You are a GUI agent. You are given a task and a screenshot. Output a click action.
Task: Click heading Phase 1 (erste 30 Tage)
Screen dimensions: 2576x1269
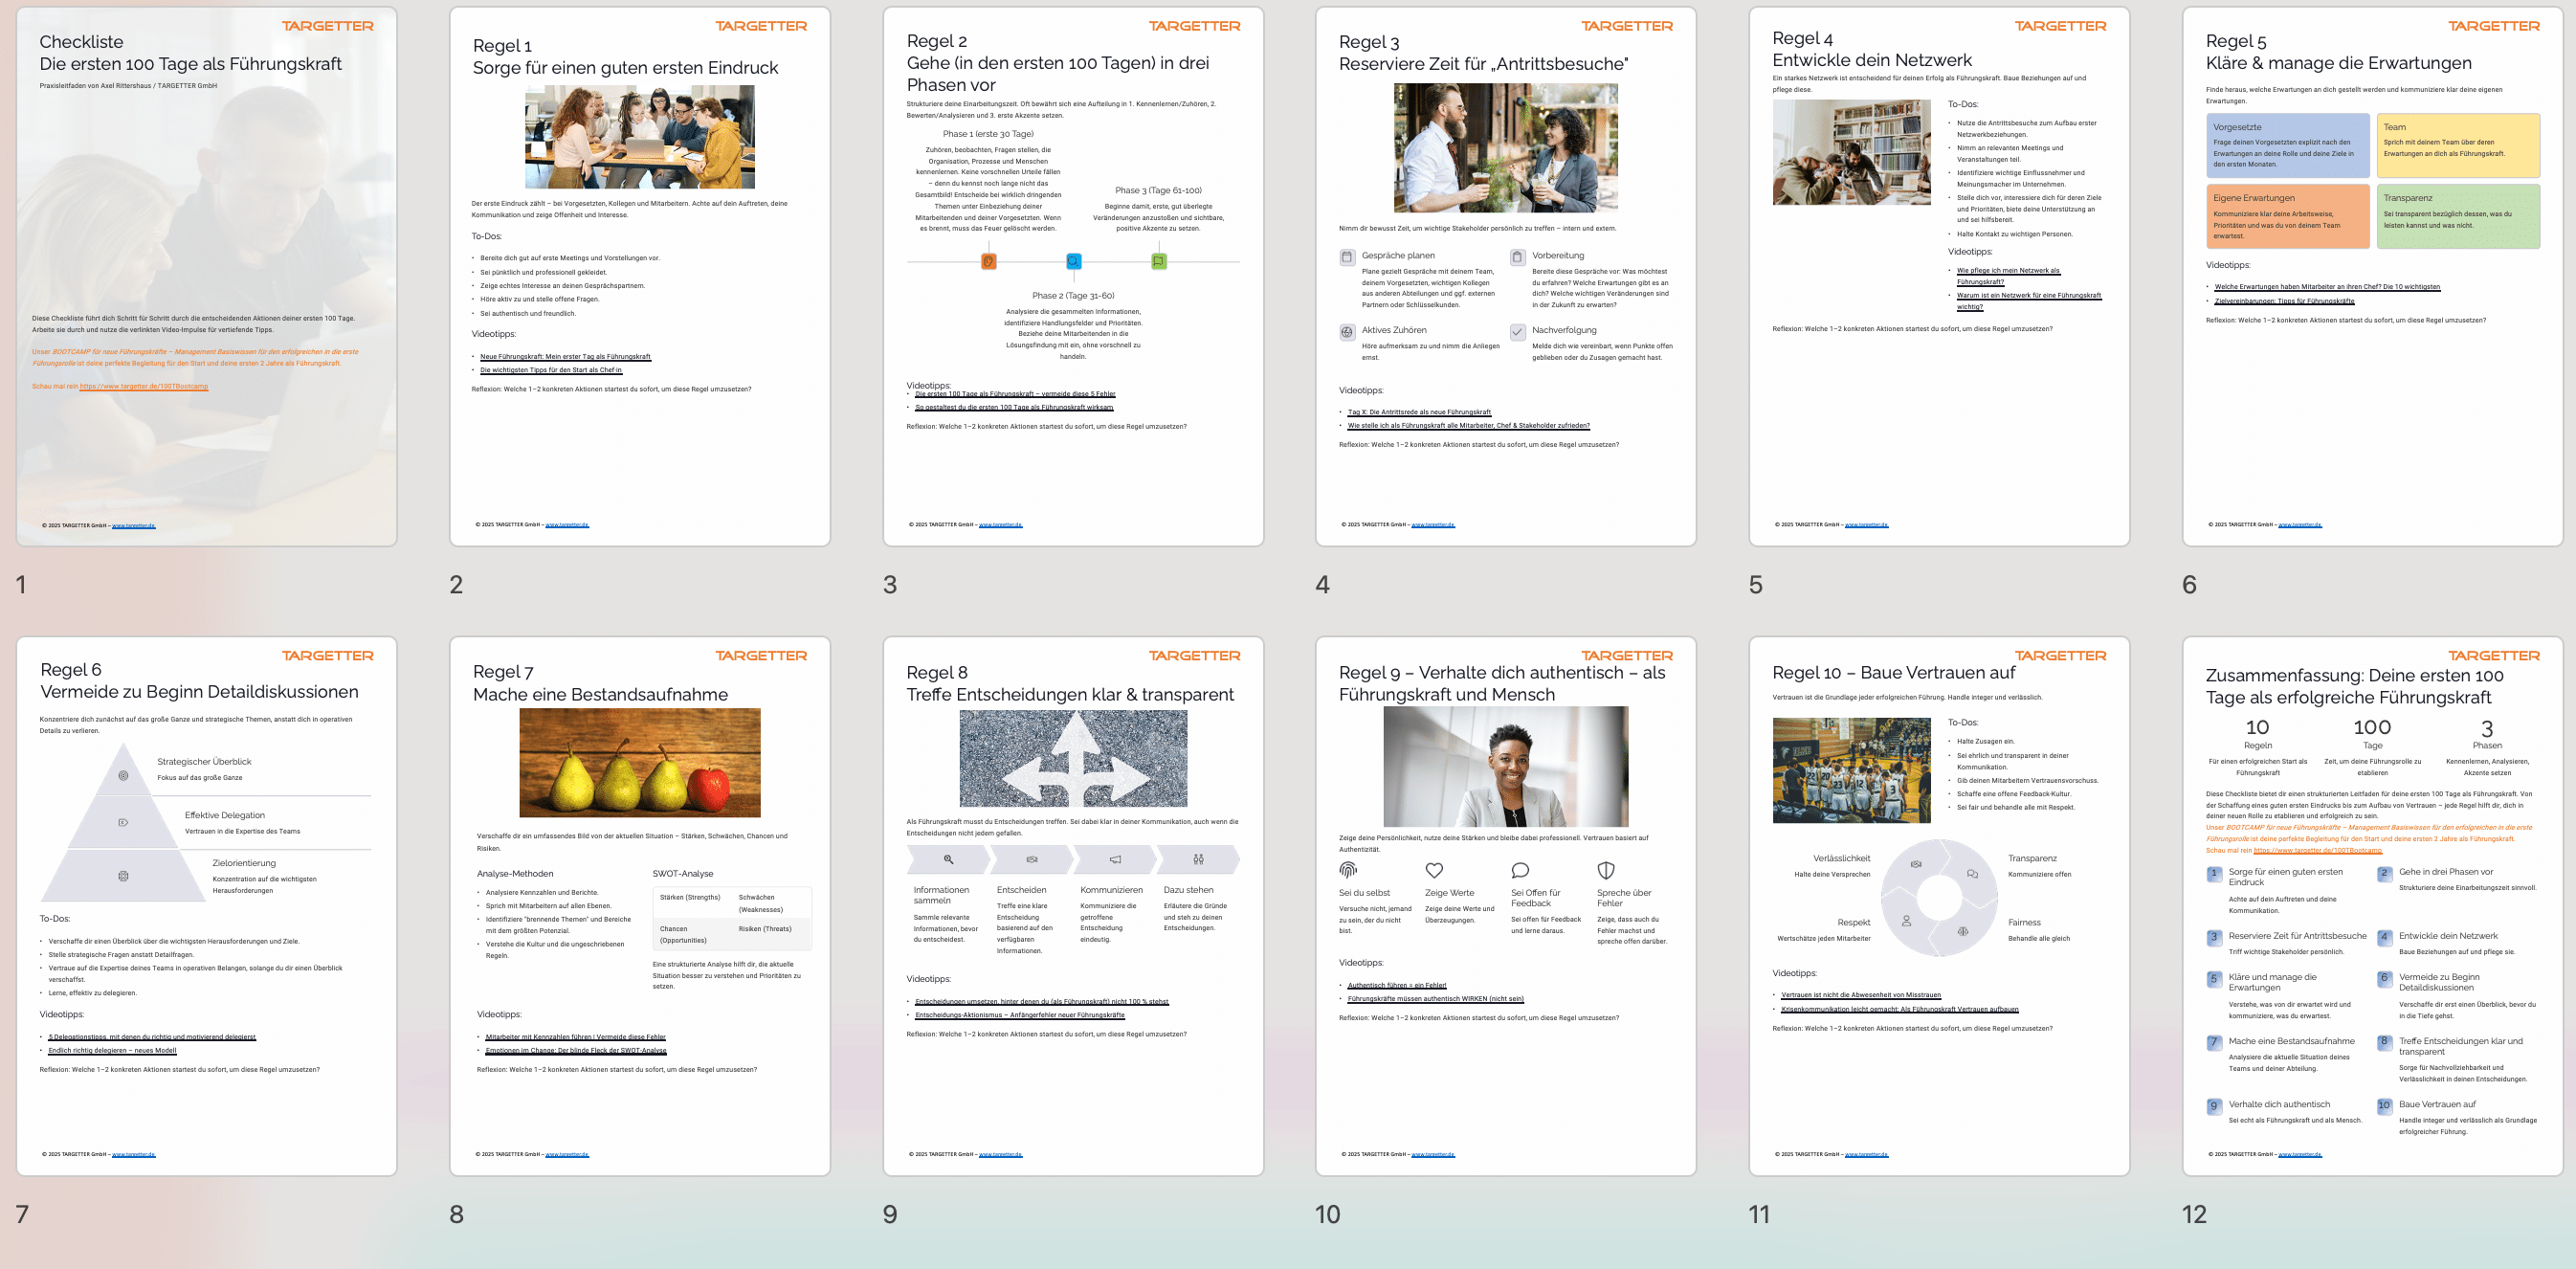[x=988, y=134]
